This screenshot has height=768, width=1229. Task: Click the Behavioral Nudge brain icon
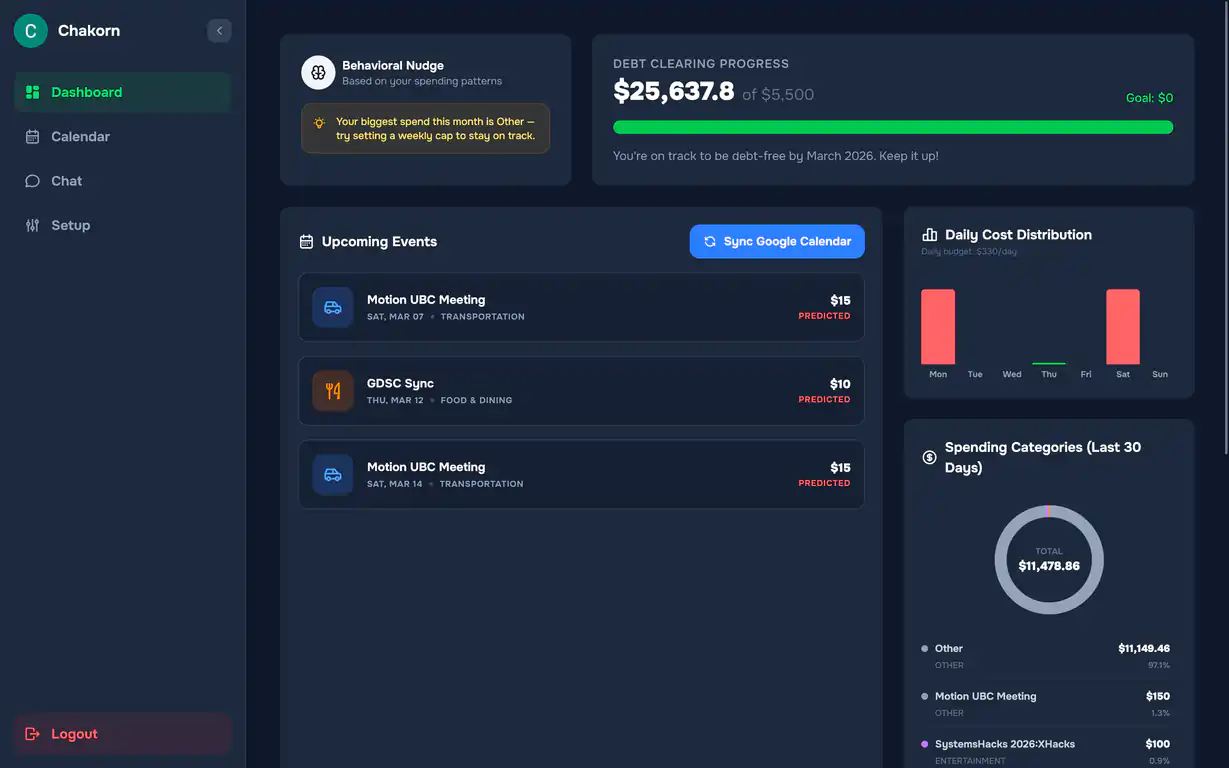click(x=318, y=72)
